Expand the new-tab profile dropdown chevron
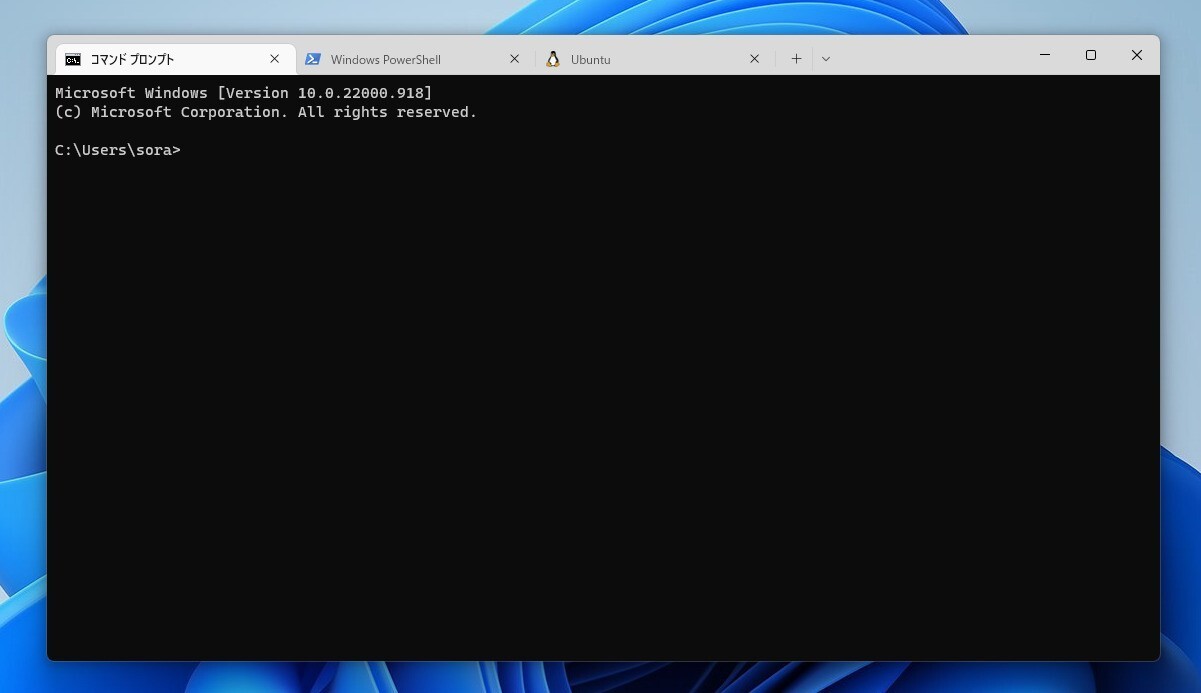1201x693 pixels. click(826, 59)
